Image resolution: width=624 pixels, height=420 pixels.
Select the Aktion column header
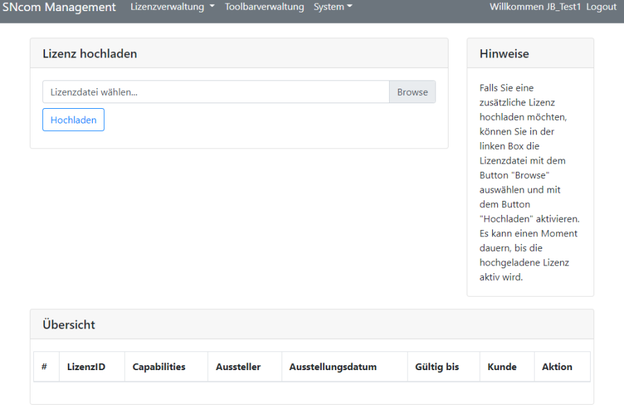point(557,367)
